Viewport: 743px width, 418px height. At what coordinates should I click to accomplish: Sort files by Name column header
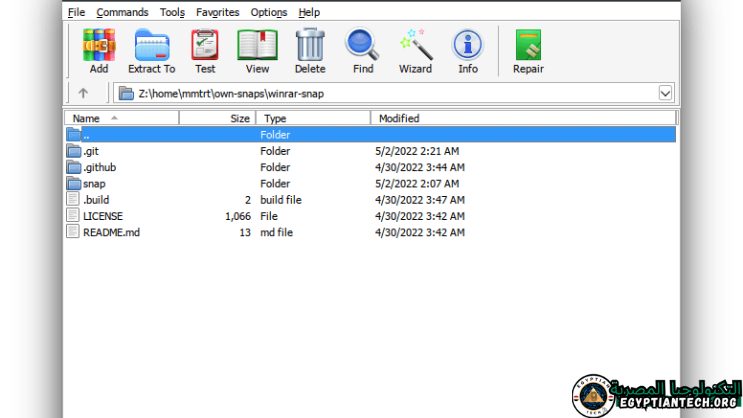pyautogui.click(x=87, y=118)
